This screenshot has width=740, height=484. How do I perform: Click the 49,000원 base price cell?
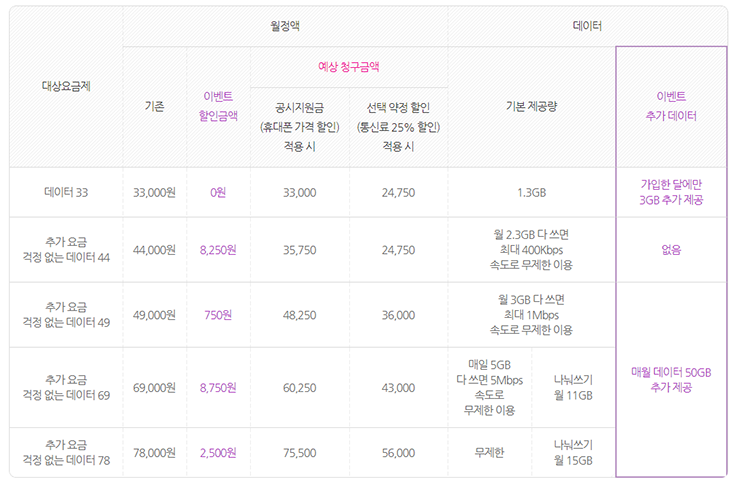point(154,315)
